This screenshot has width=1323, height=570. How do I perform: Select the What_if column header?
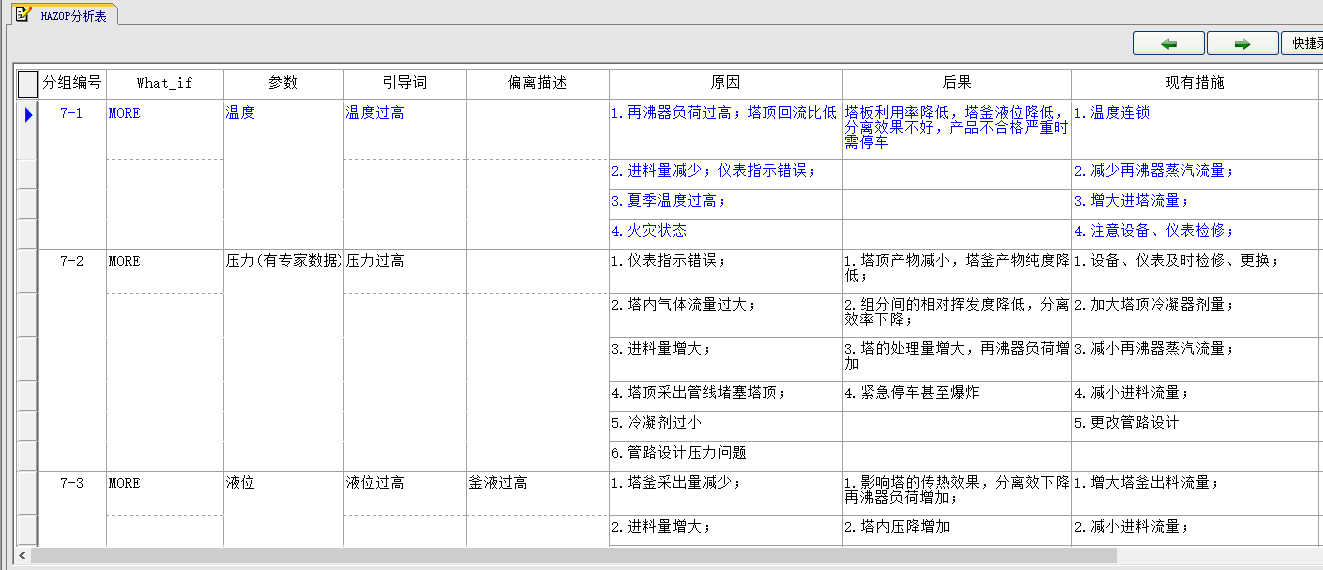[165, 83]
